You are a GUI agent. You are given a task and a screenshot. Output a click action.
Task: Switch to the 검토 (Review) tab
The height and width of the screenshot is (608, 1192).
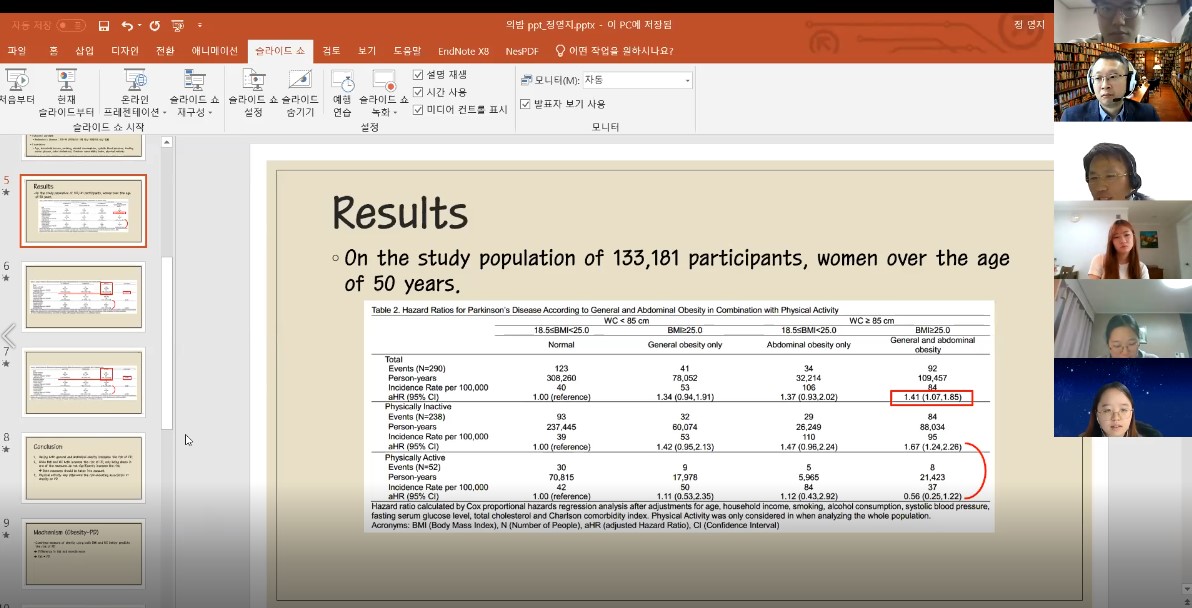(x=331, y=51)
